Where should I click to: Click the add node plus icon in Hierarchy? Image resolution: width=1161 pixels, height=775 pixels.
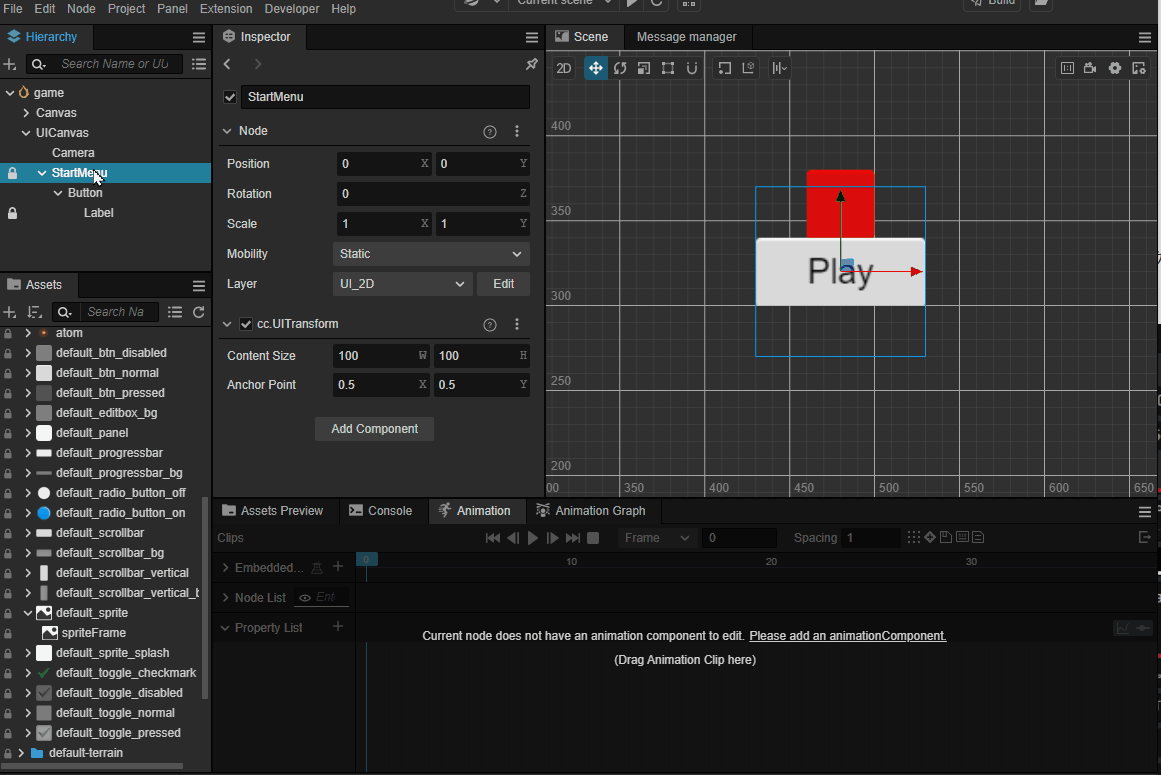[10, 64]
